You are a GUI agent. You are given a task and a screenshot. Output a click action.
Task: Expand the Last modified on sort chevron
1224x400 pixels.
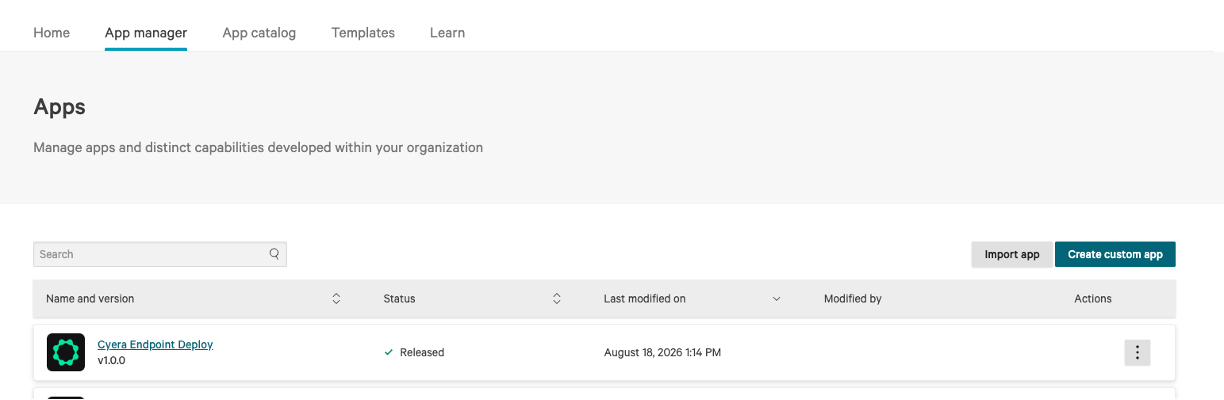pyautogui.click(x=777, y=299)
